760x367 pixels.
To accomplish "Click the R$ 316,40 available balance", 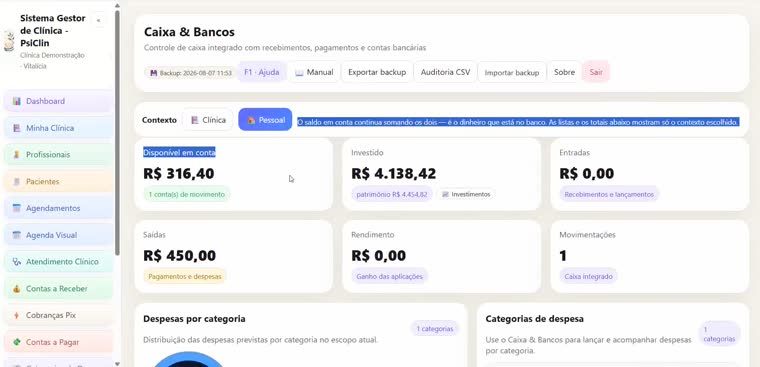I will click(179, 174).
